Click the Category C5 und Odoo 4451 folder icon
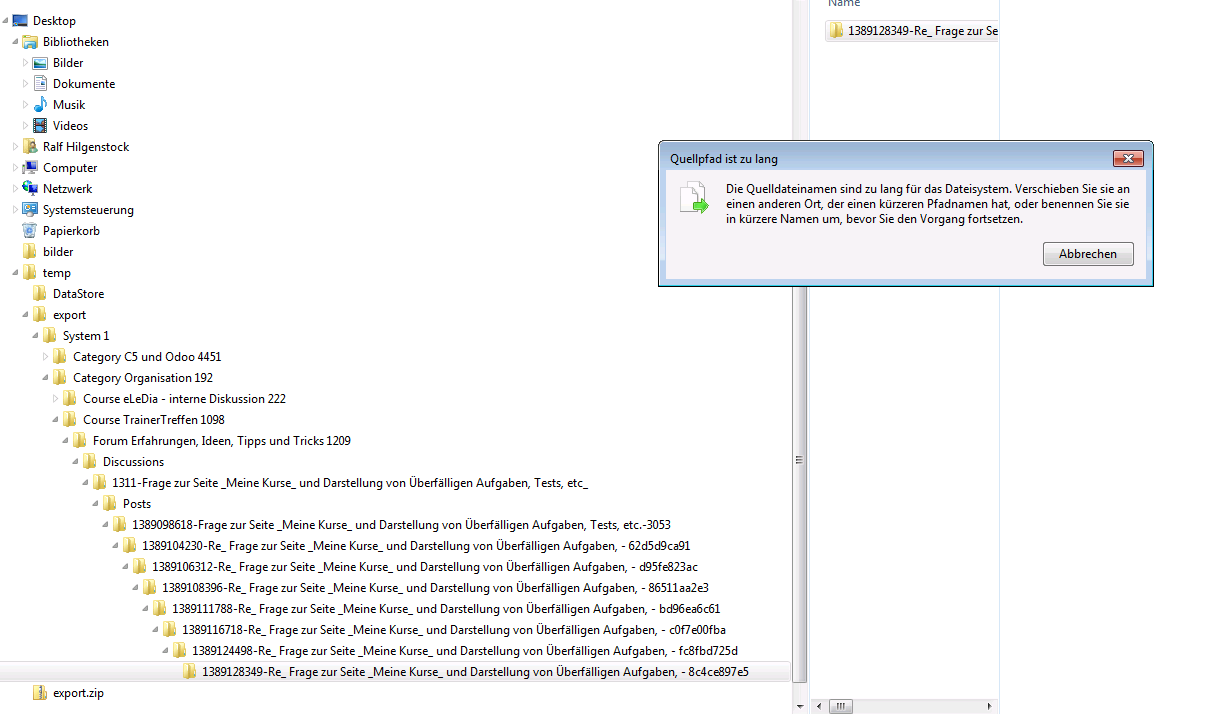Image resolution: width=1213 pixels, height=714 pixels. (x=60, y=357)
